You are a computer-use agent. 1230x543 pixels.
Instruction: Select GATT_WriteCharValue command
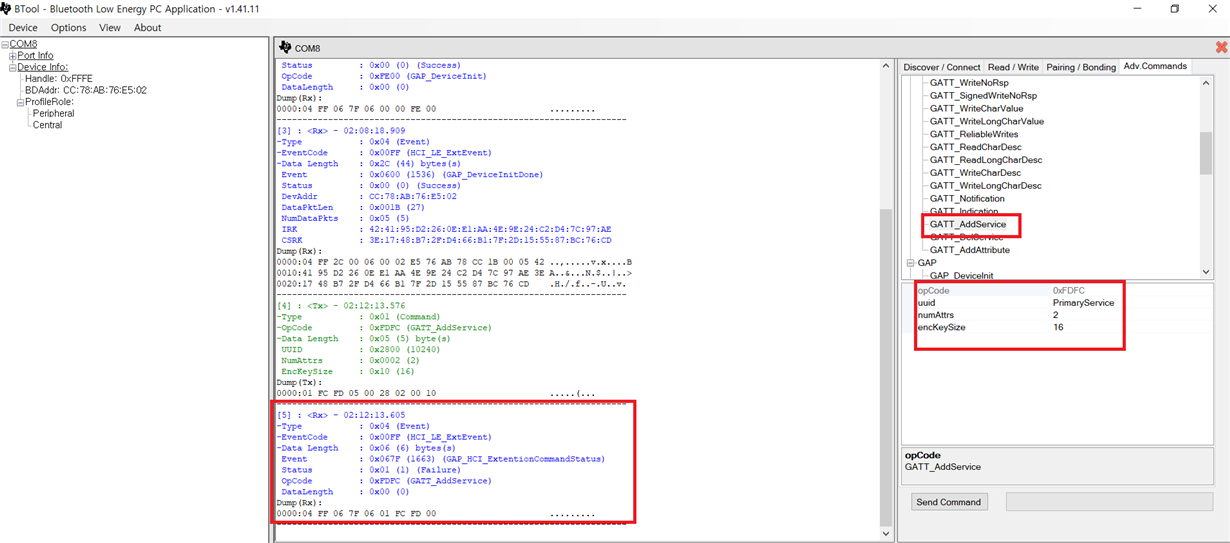tap(976, 109)
